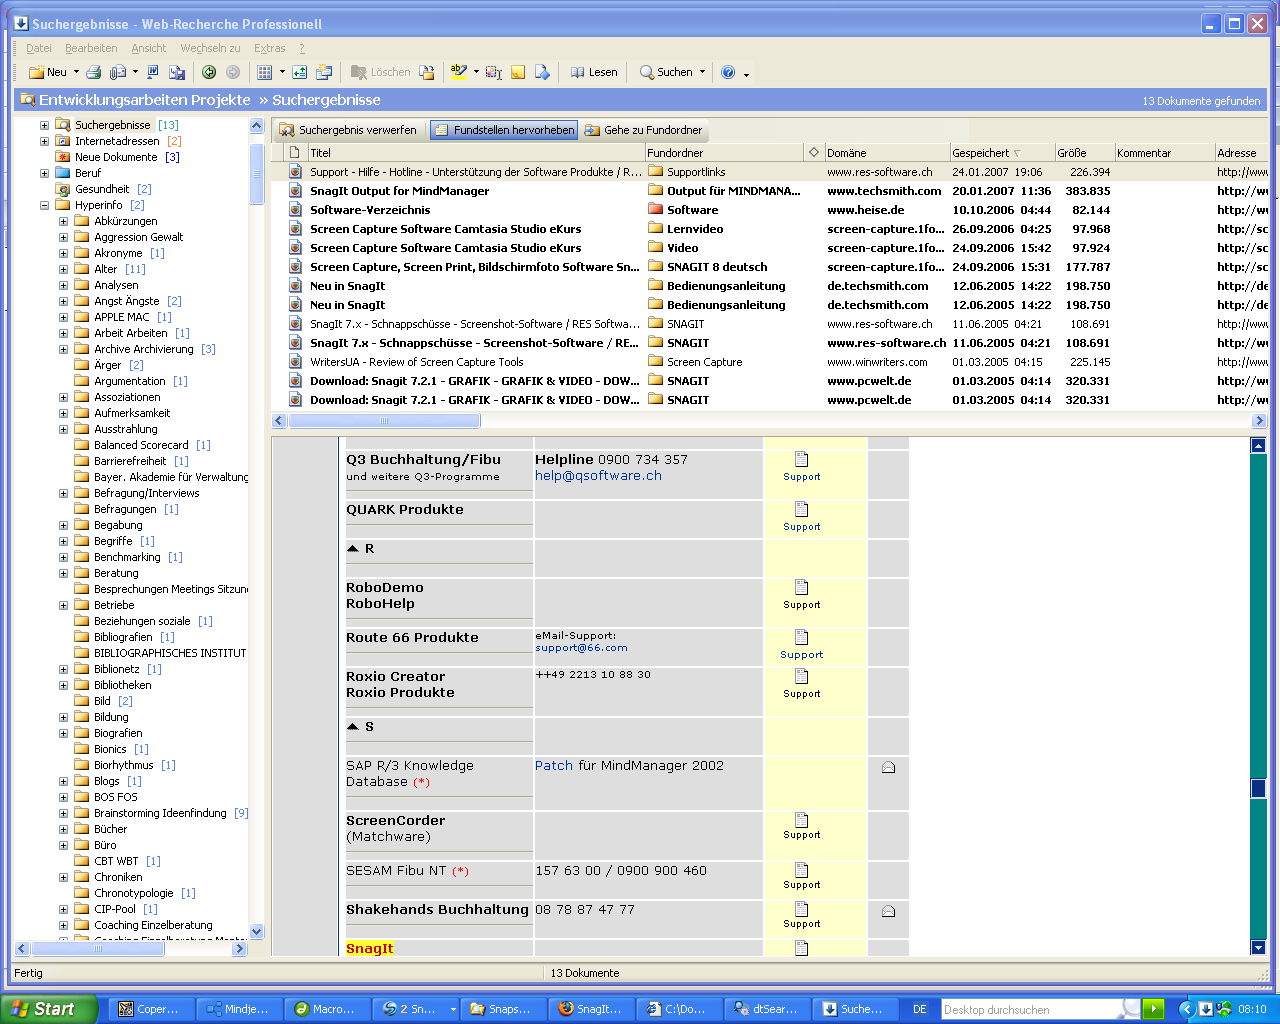Click the yellow text highlighter icon

pos(458,72)
